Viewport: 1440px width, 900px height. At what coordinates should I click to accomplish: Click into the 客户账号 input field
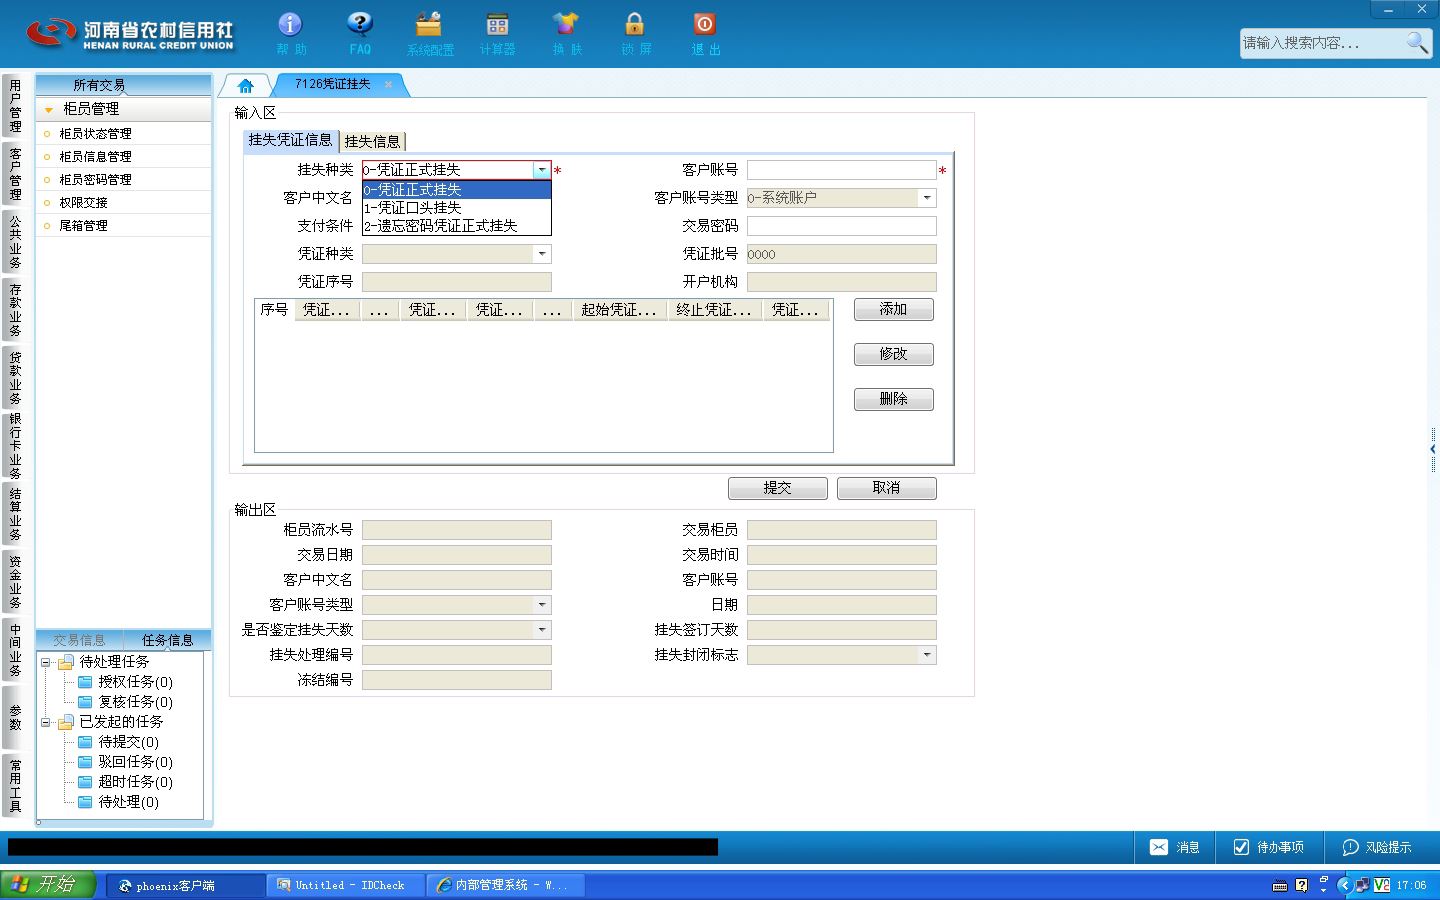tap(842, 170)
